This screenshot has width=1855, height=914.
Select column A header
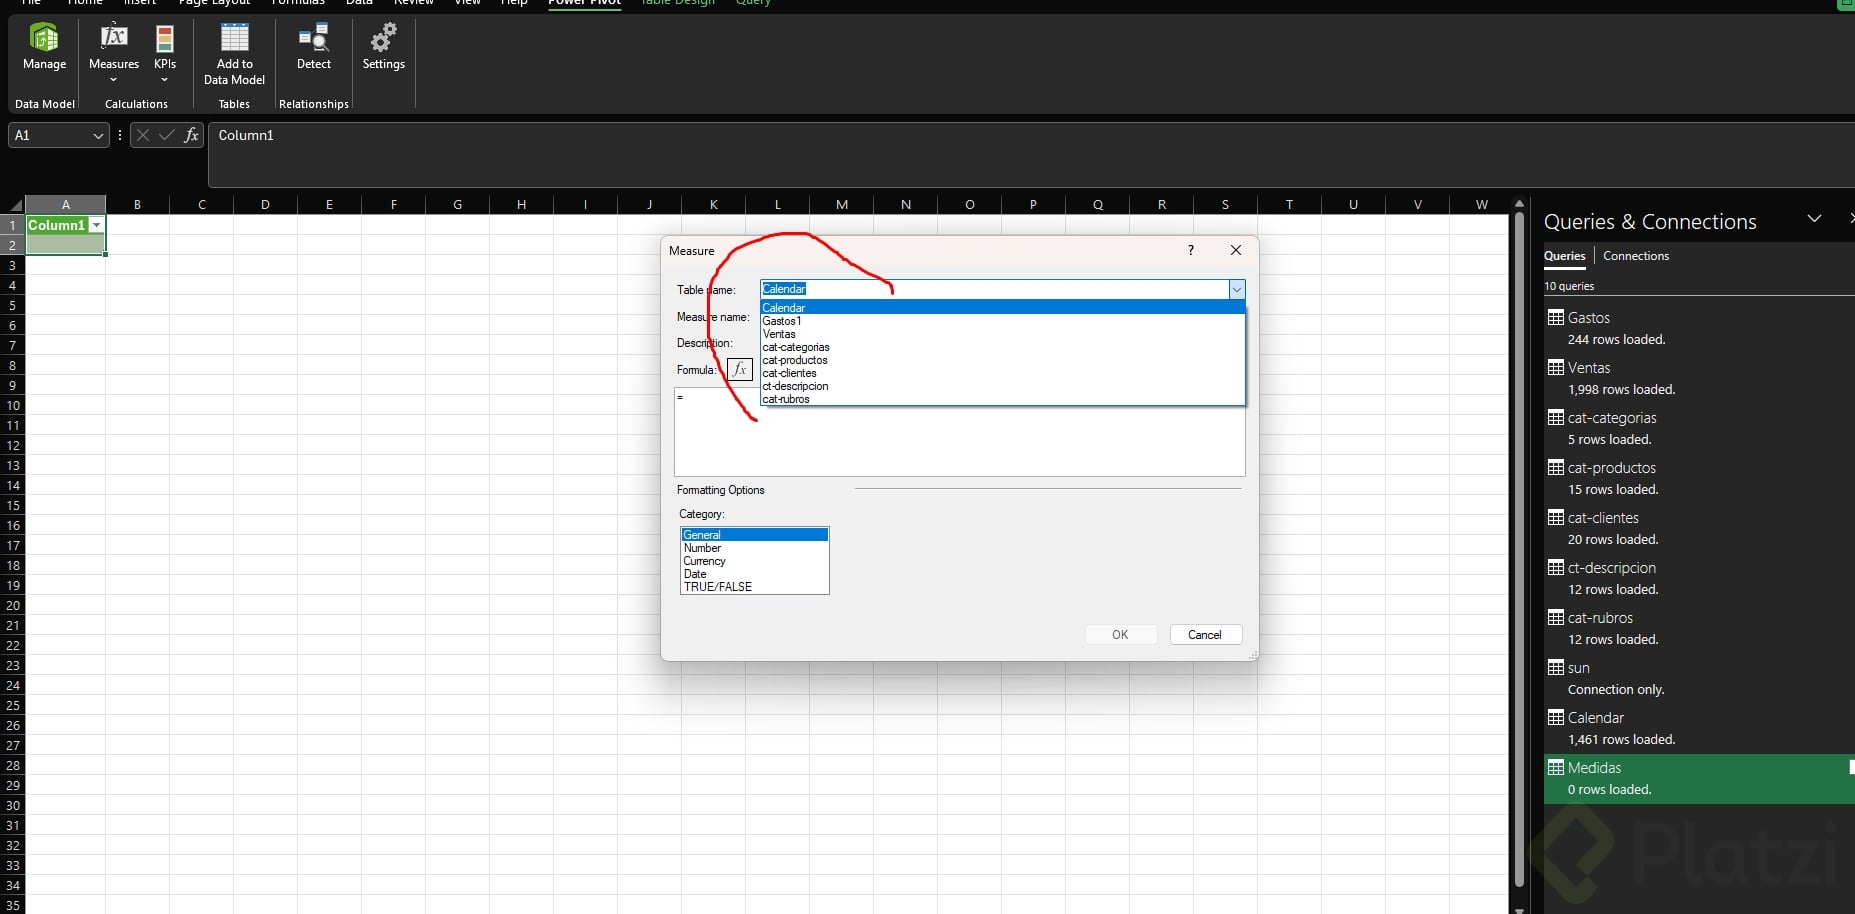66,204
